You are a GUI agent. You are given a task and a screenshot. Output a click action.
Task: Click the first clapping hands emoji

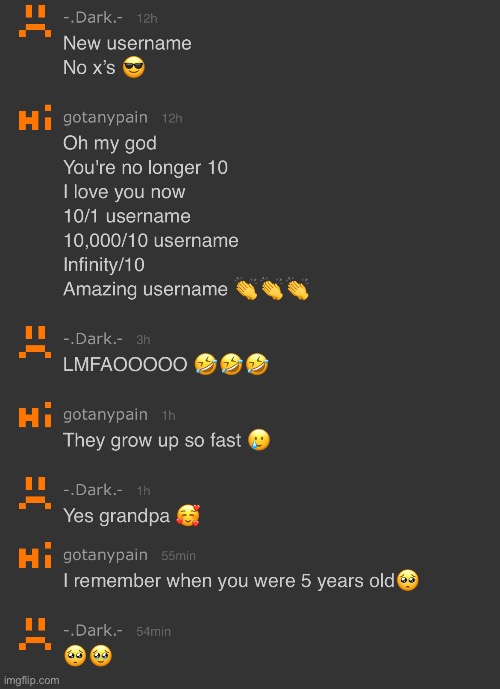click(246, 289)
